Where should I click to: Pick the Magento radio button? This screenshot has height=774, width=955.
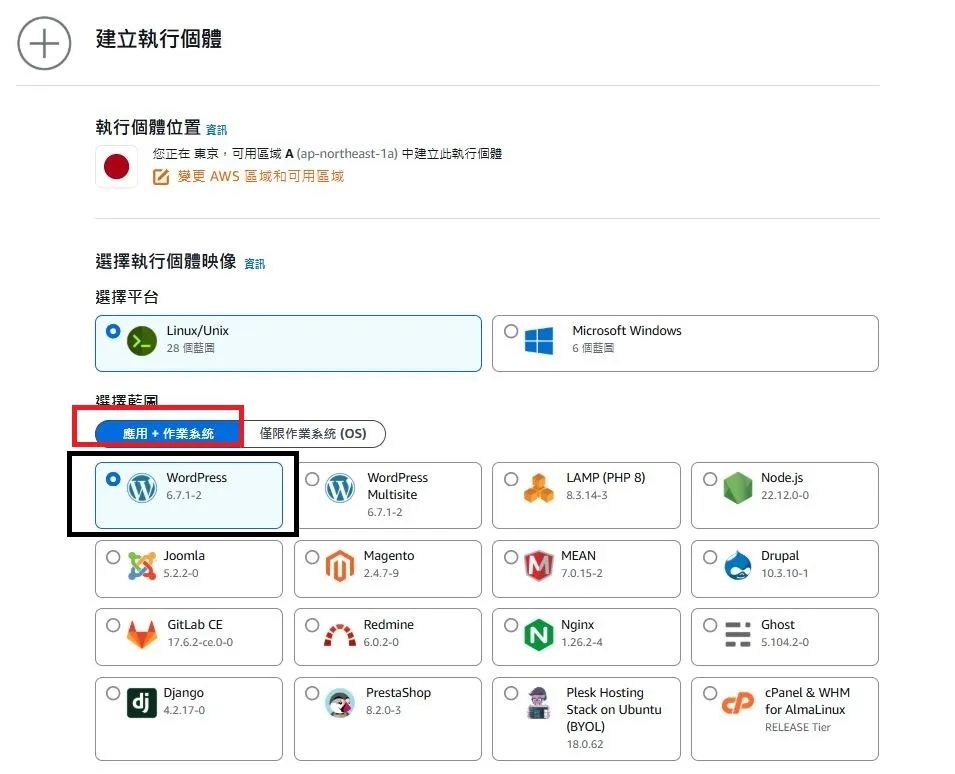(312, 557)
